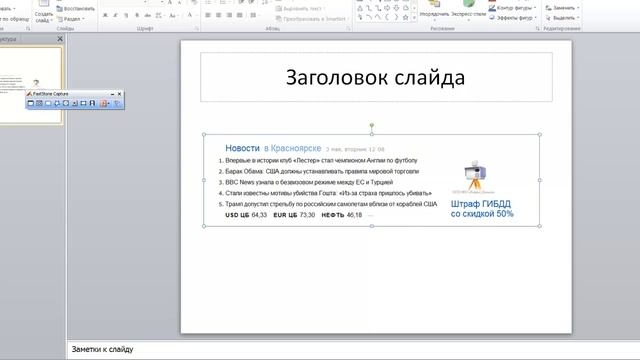Select FastStone freehand region capture
Screen dimensions: 640x360
point(57,103)
